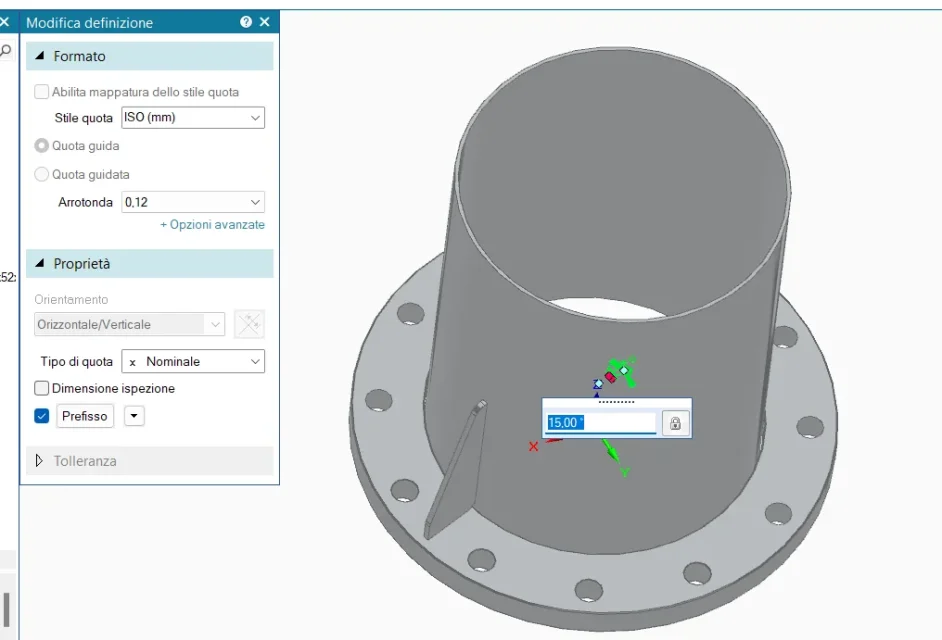Close the Modifica definizione panel
Screen dimensions: 942x640
click(x=264, y=22)
